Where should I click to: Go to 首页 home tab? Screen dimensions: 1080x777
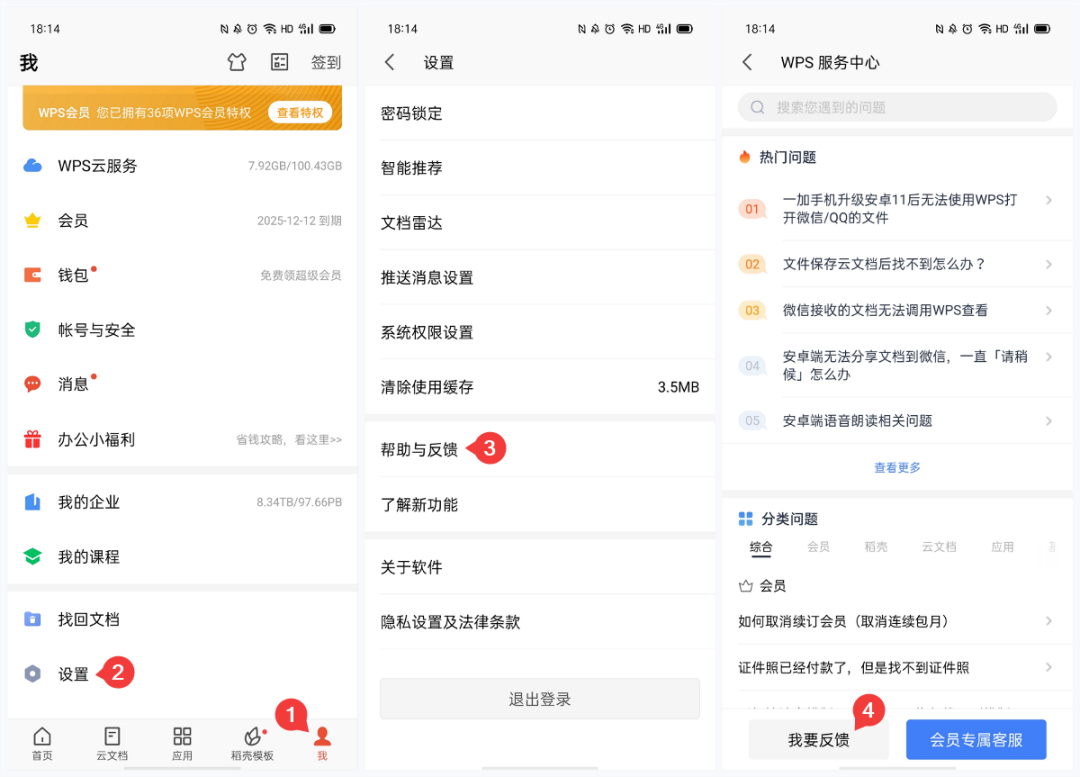point(42,743)
